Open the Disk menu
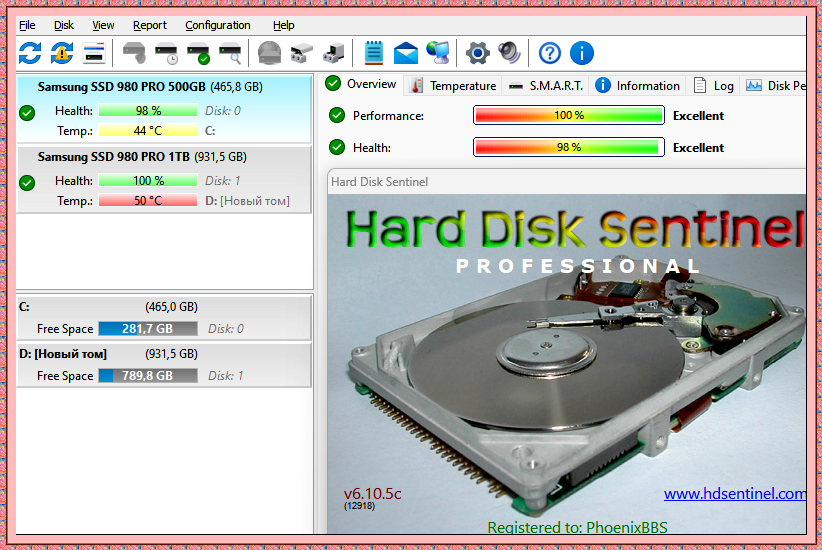822x550 pixels. pos(63,25)
